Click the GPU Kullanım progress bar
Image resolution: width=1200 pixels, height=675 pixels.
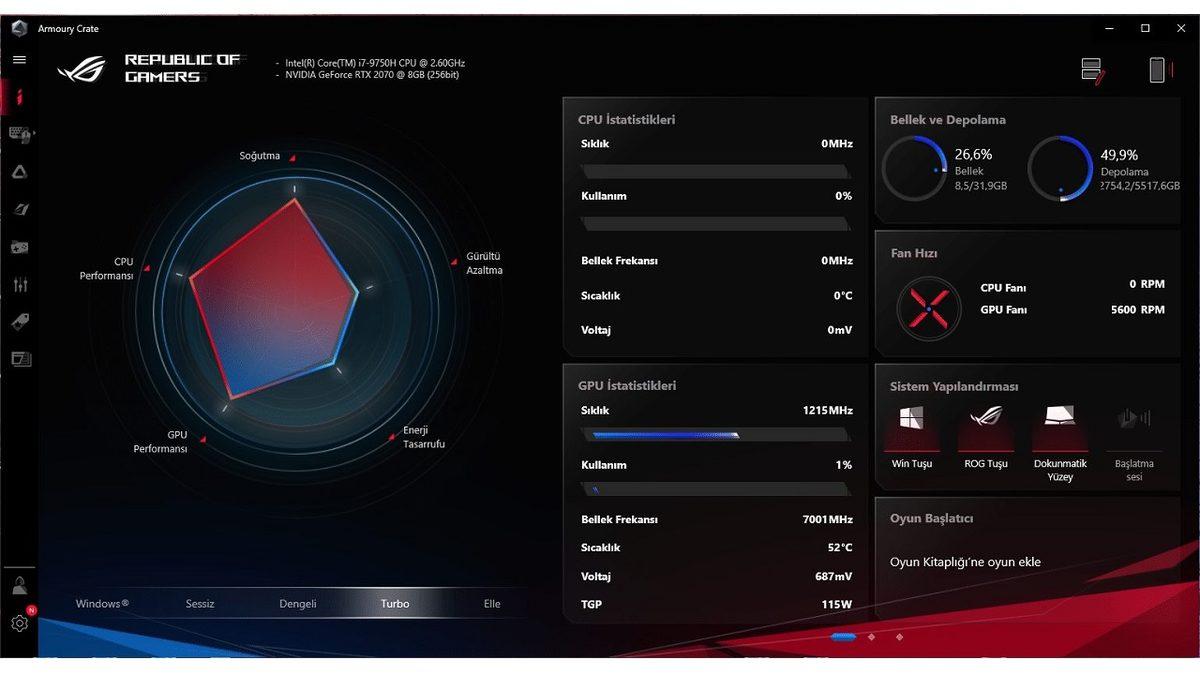(715, 489)
